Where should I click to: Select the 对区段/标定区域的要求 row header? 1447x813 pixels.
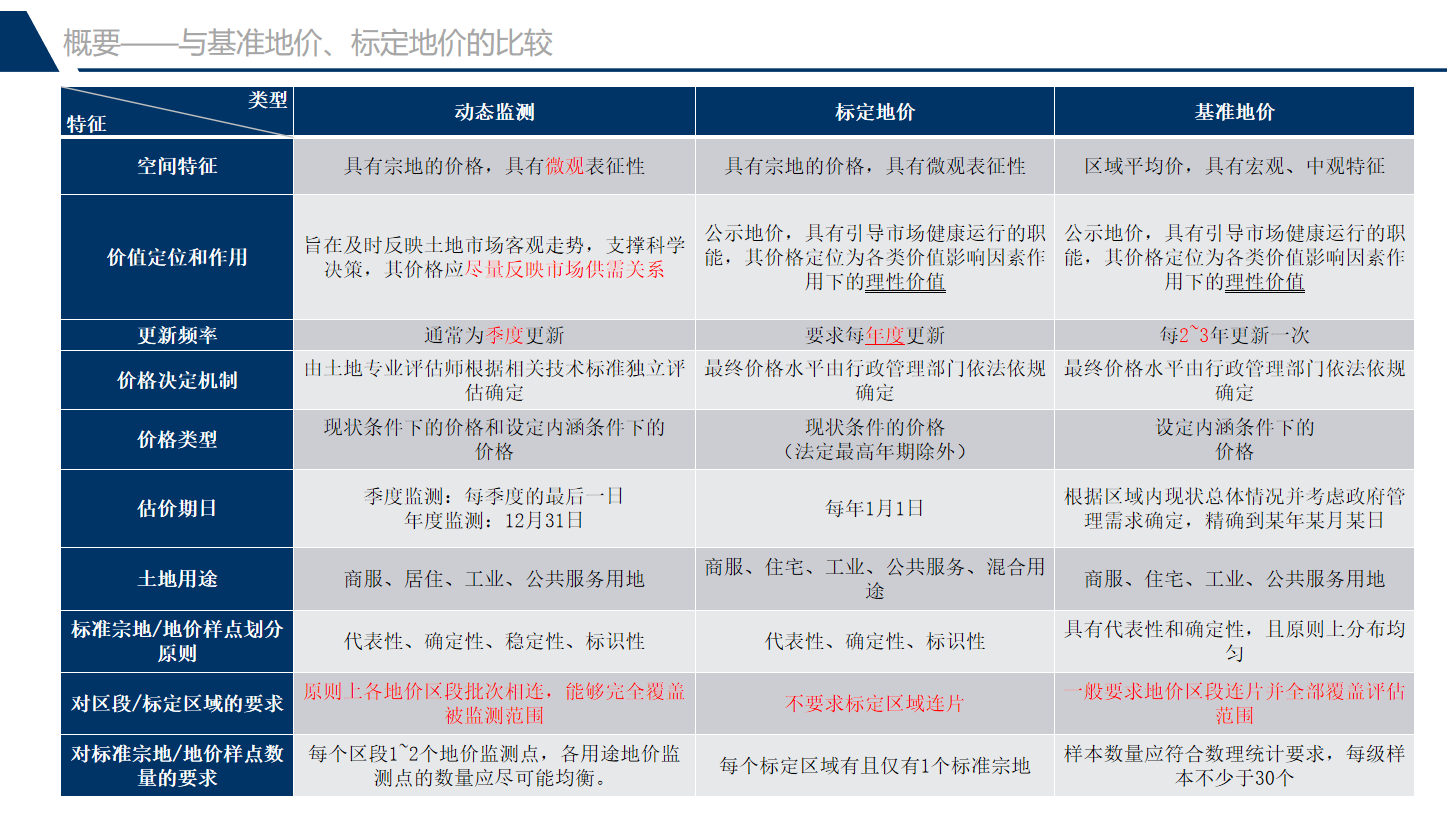click(177, 703)
